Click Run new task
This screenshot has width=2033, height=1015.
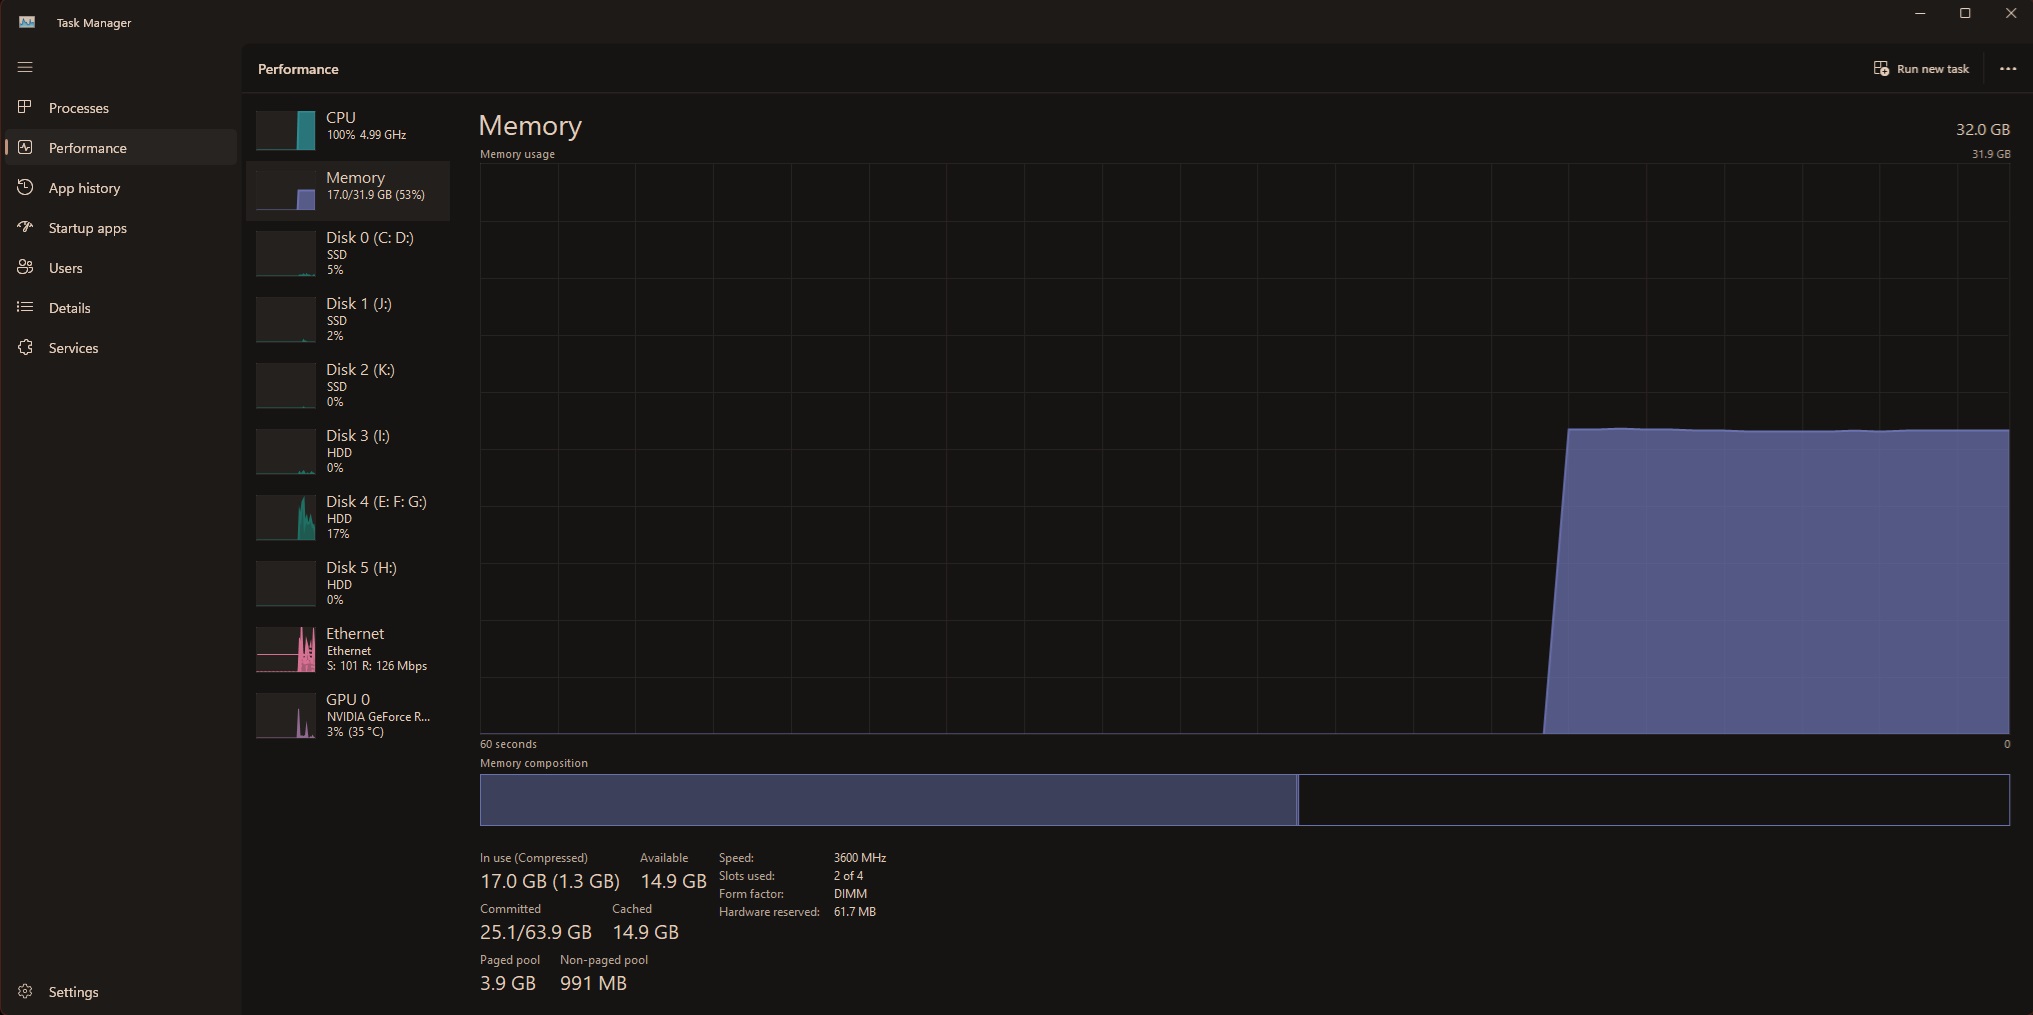(x=1921, y=68)
